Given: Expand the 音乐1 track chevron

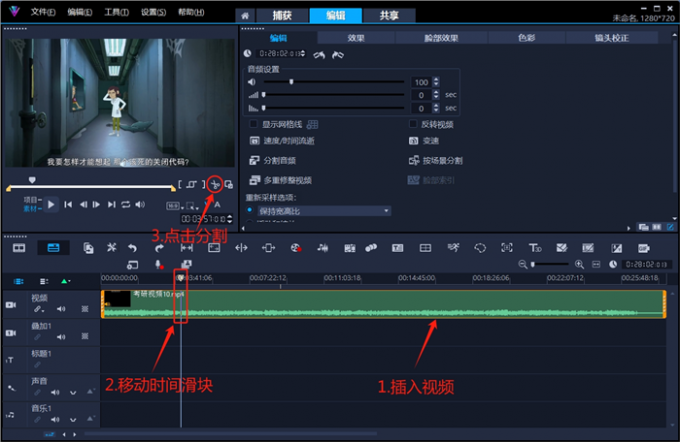Looking at the screenshot, I should click(73, 420).
